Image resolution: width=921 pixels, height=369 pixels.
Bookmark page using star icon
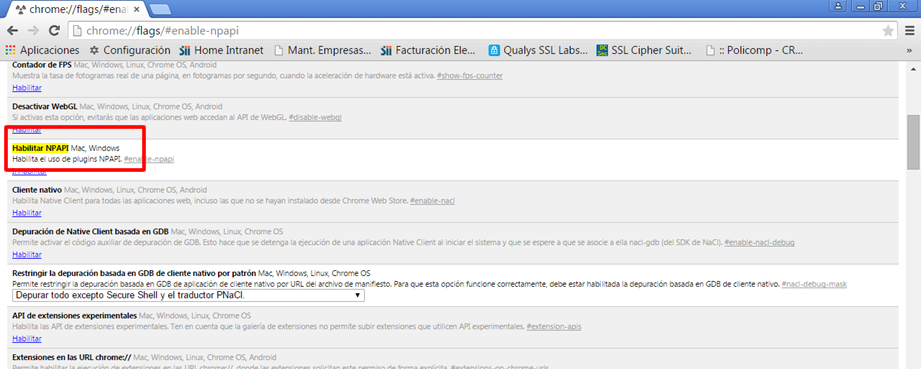pyautogui.click(x=888, y=31)
